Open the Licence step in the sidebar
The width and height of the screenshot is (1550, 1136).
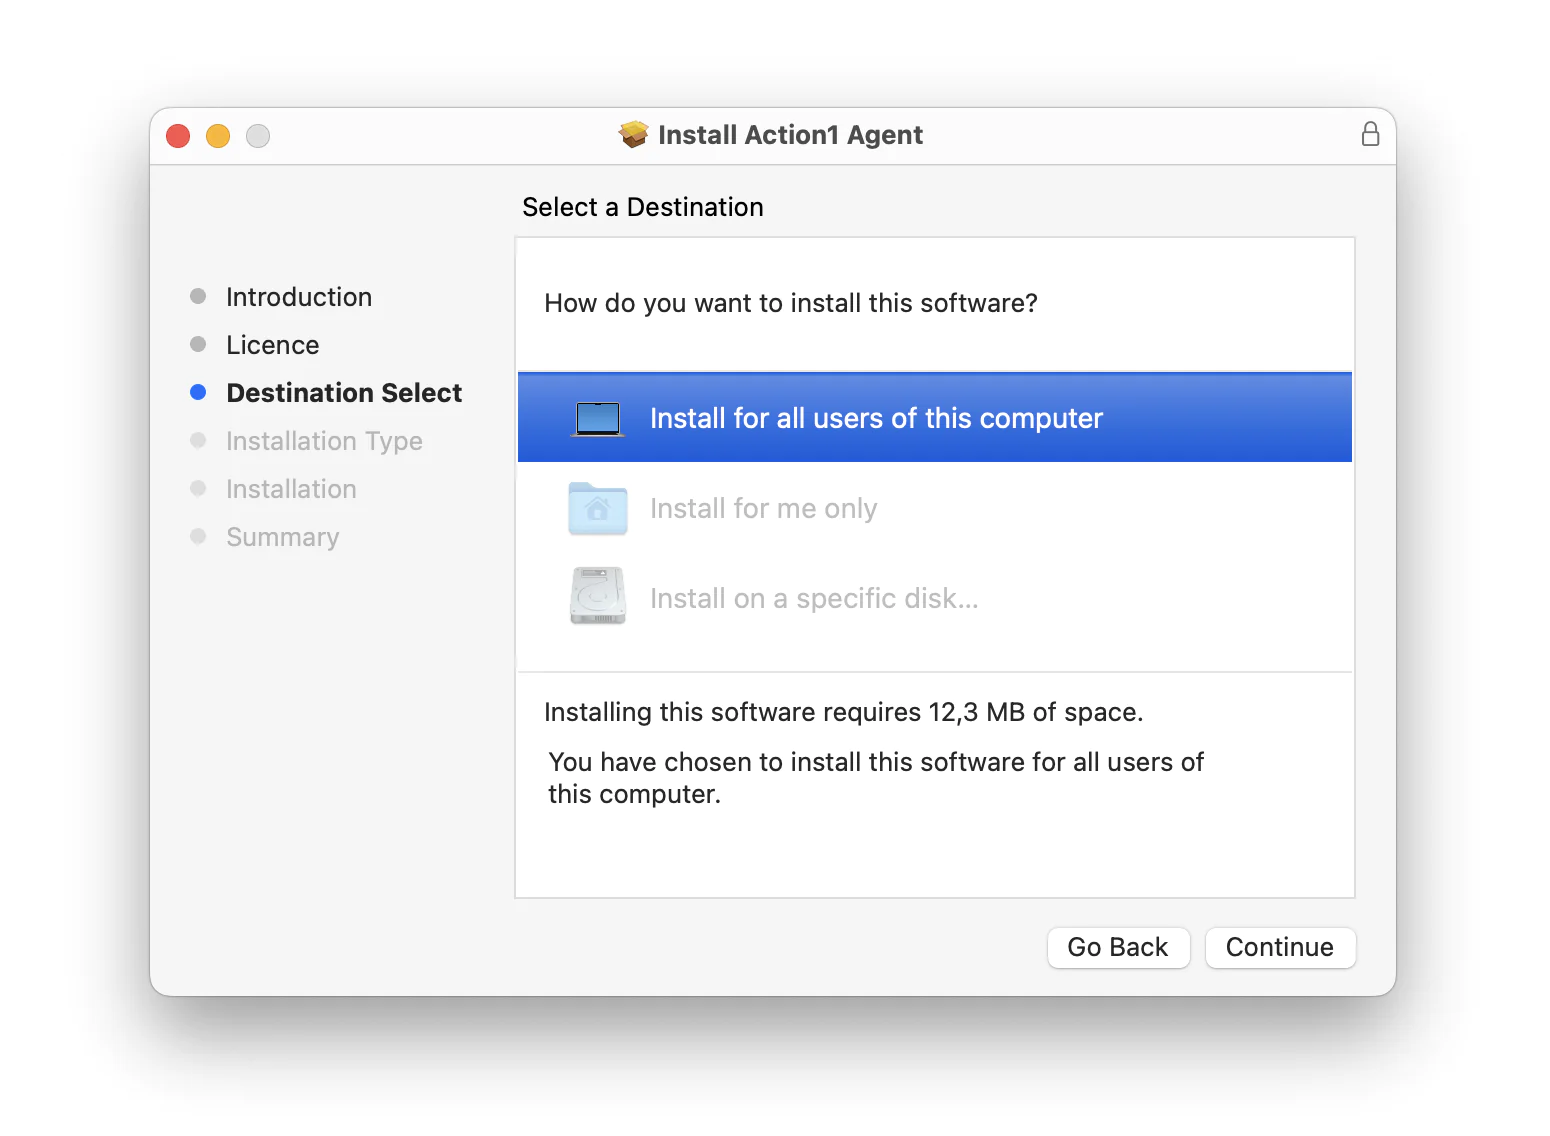272,344
